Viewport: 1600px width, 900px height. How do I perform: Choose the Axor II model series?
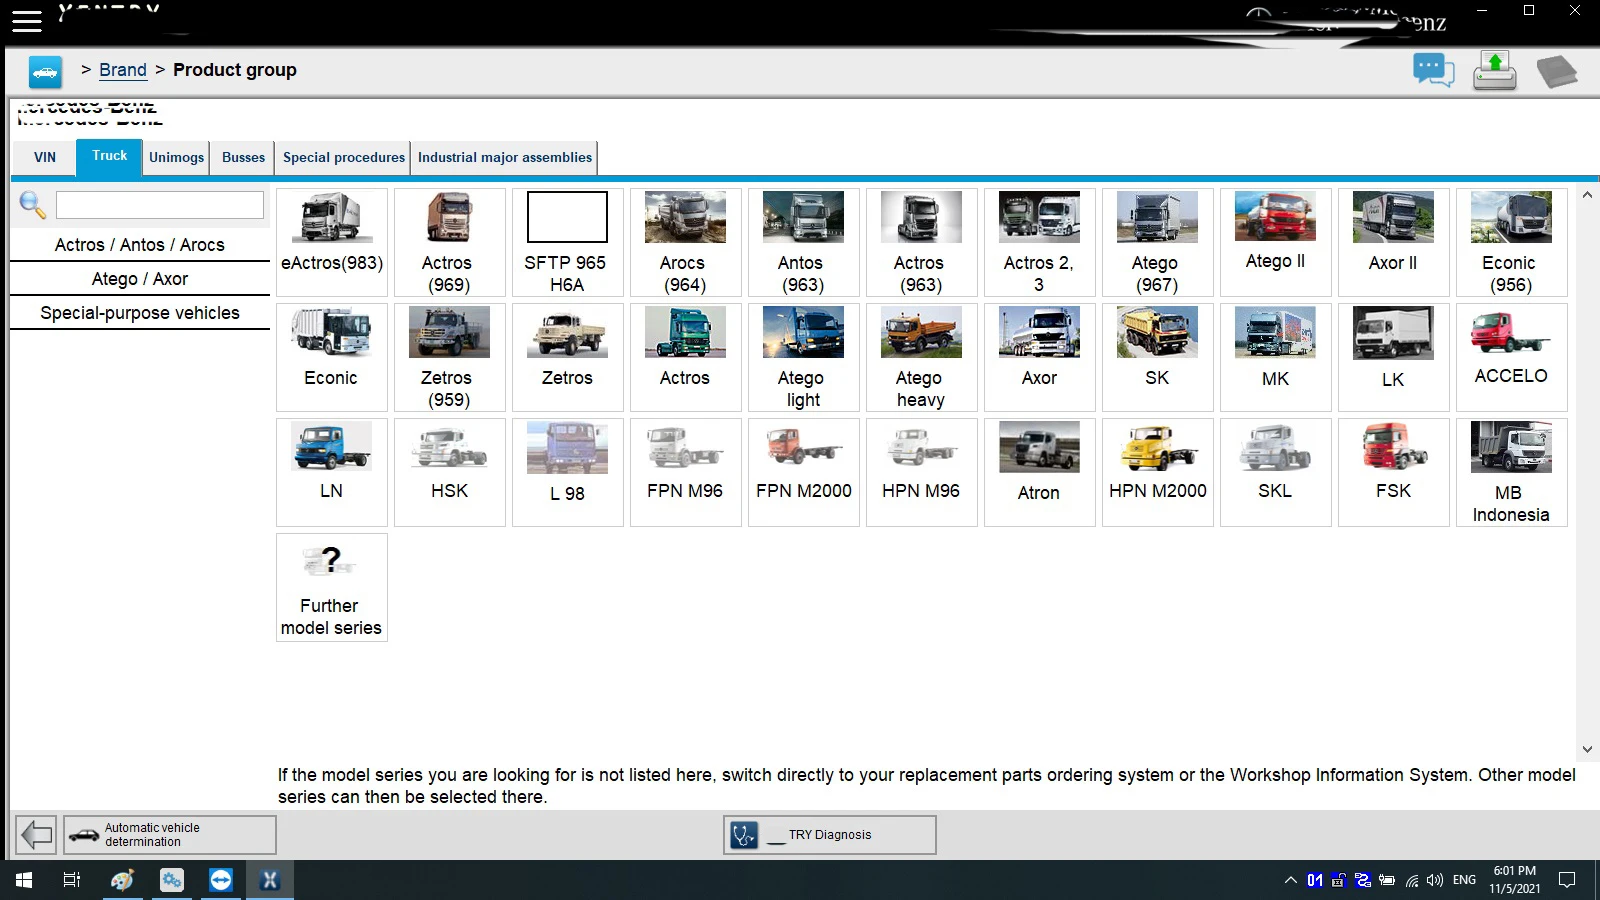tap(1394, 242)
